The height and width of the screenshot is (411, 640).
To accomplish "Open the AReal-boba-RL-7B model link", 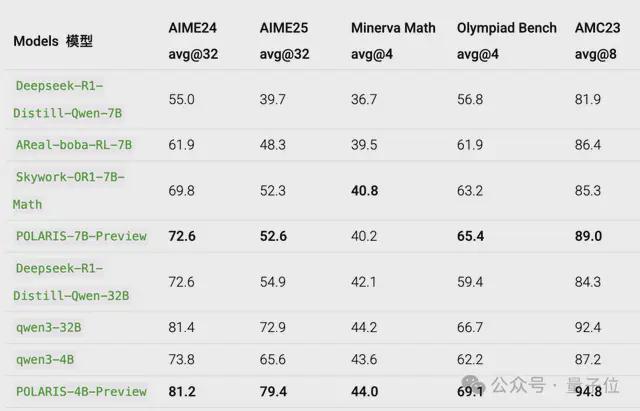I will point(74,145).
